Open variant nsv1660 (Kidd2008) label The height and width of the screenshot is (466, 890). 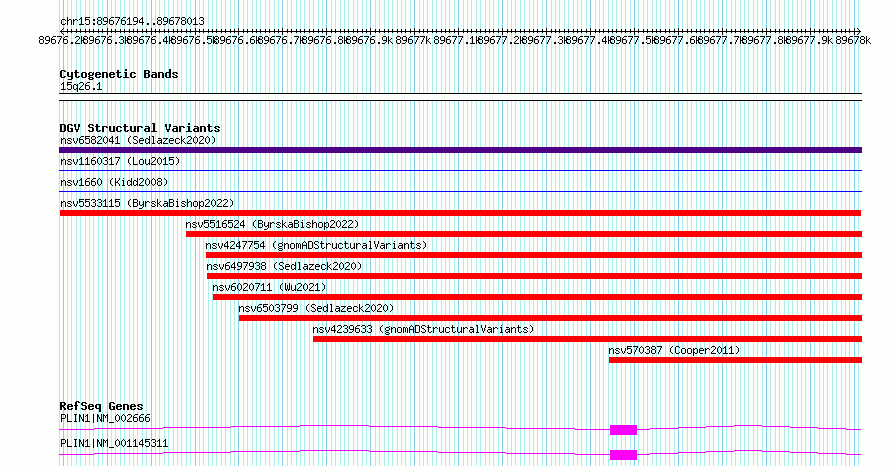tap(114, 182)
